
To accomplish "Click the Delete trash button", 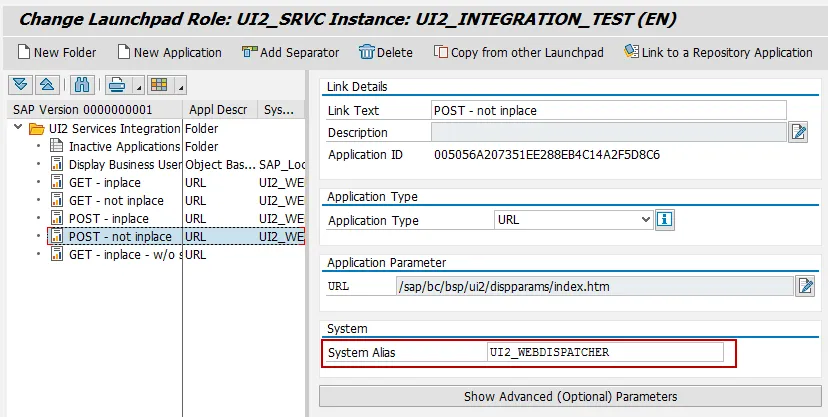I will pyautogui.click(x=385, y=52).
